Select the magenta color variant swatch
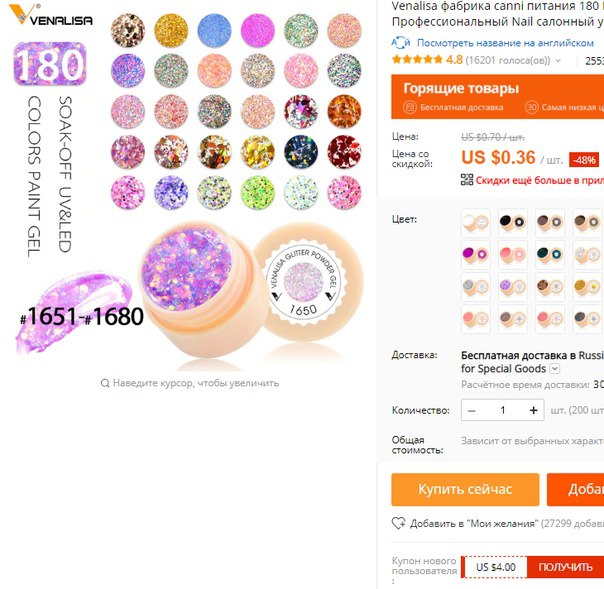The width and height of the screenshot is (604, 589). click(476, 255)
